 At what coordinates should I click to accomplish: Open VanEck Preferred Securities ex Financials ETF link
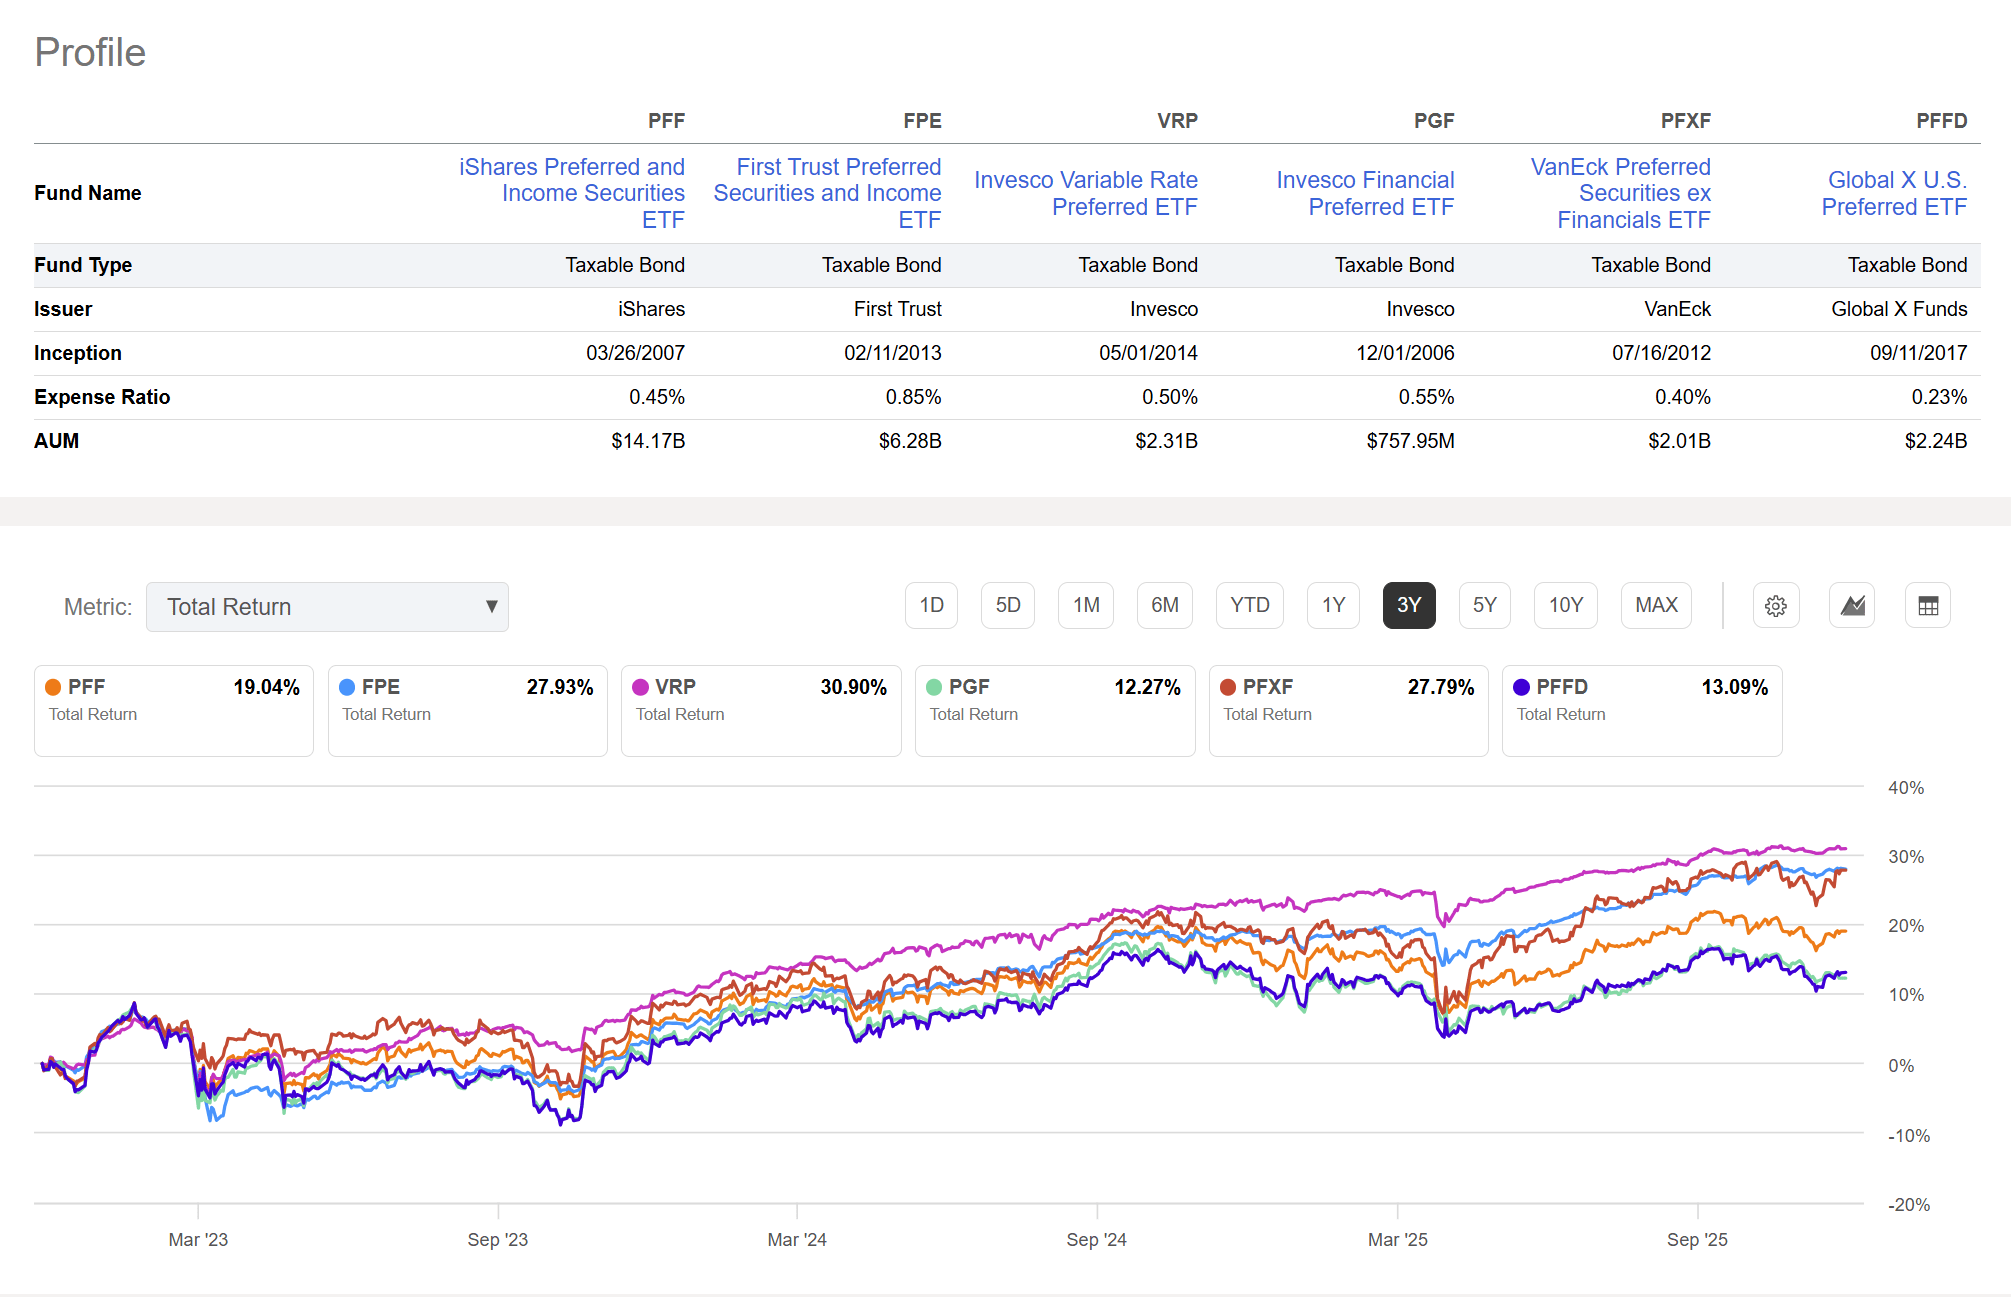(1621, 193)
